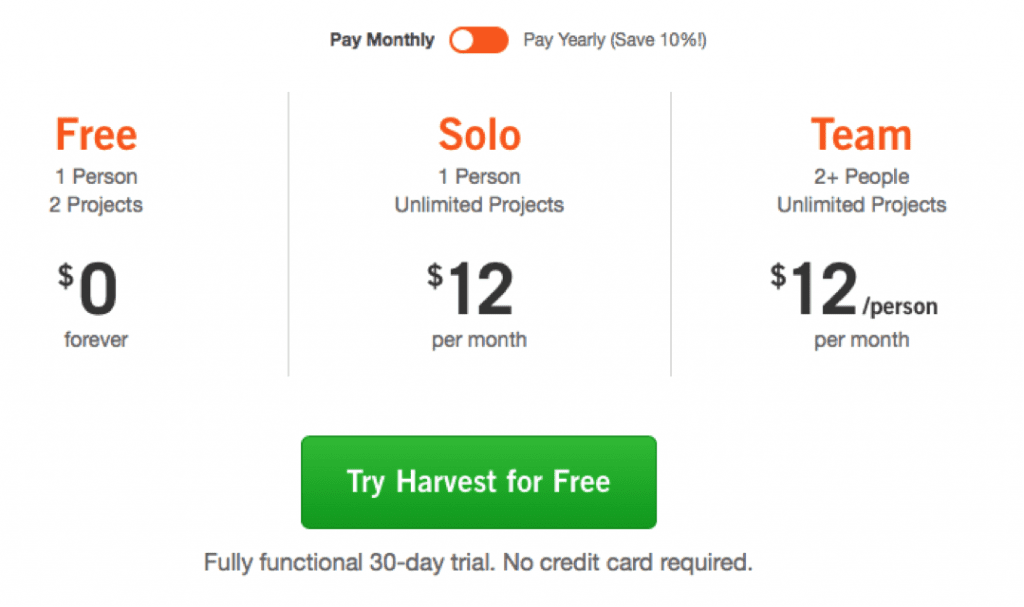Click the $12 price under Solo
1024x607 pixels.
tap(470, 288)
